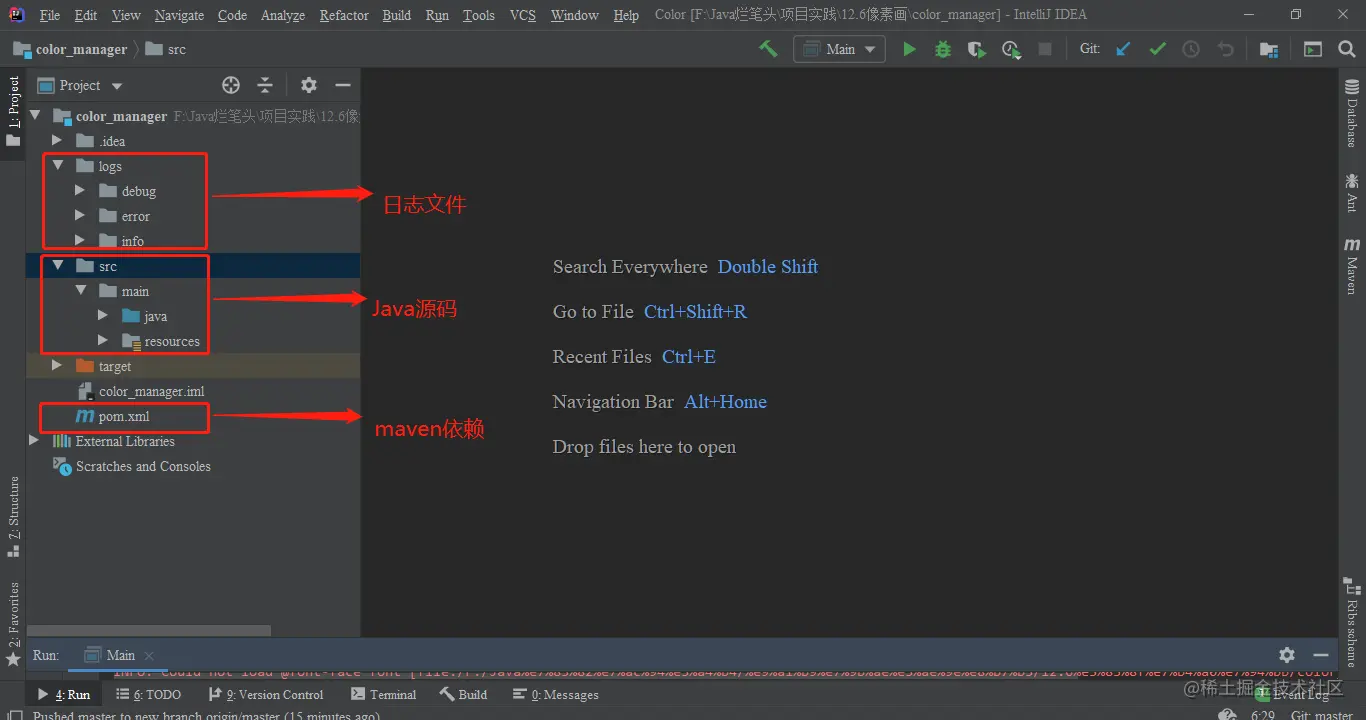The image size is (1366, 720).
Task: Select pom.xml in the project tree
Action: (124, 416)
